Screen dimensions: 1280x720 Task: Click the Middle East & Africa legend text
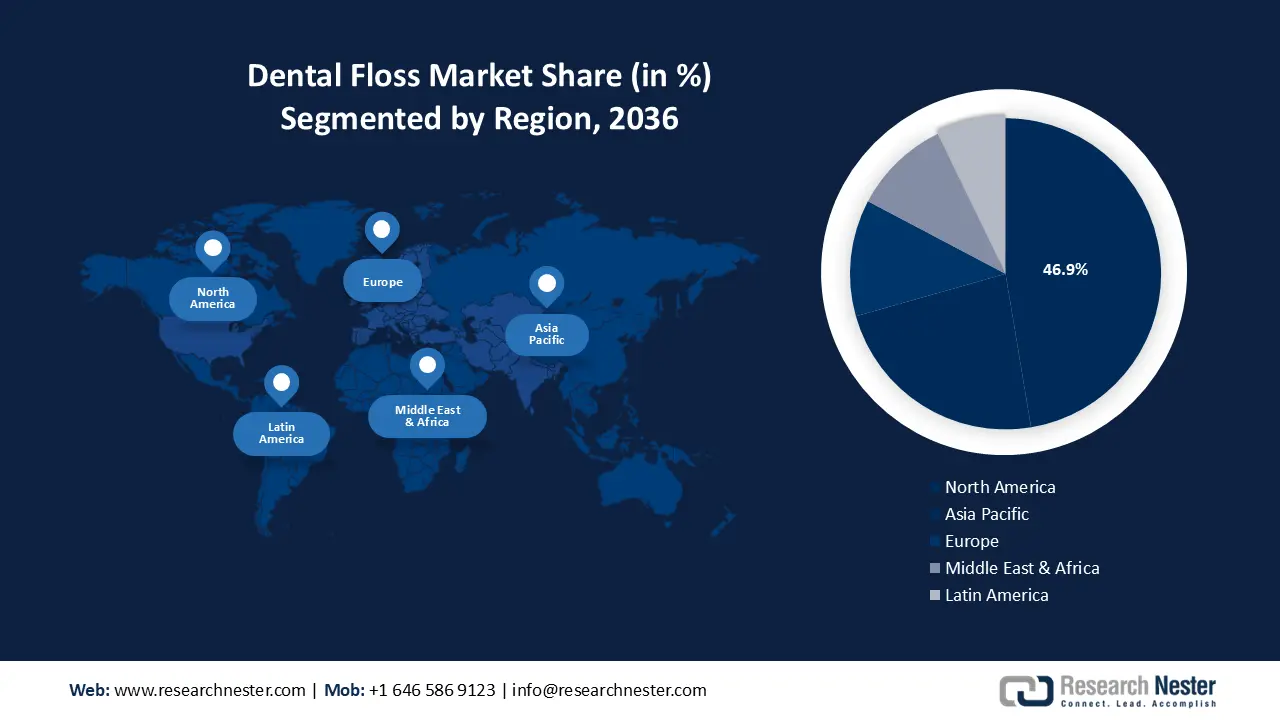(1022, 568)
